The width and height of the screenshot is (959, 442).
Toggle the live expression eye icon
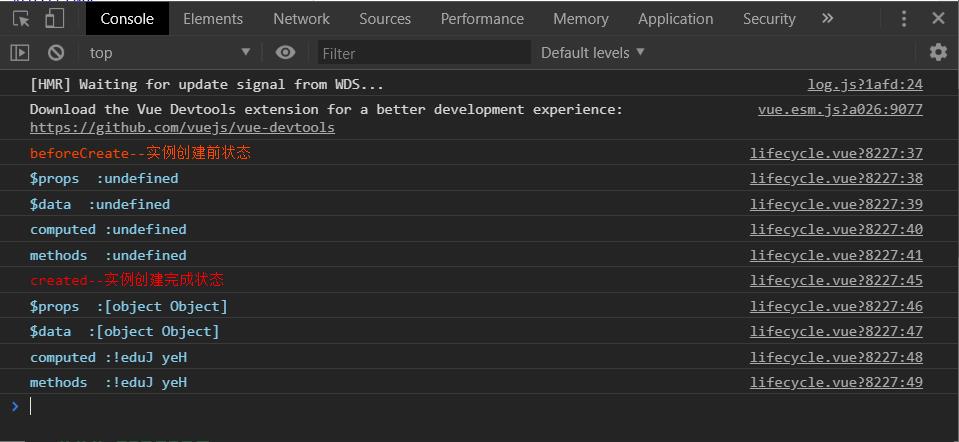pos(286,52)
